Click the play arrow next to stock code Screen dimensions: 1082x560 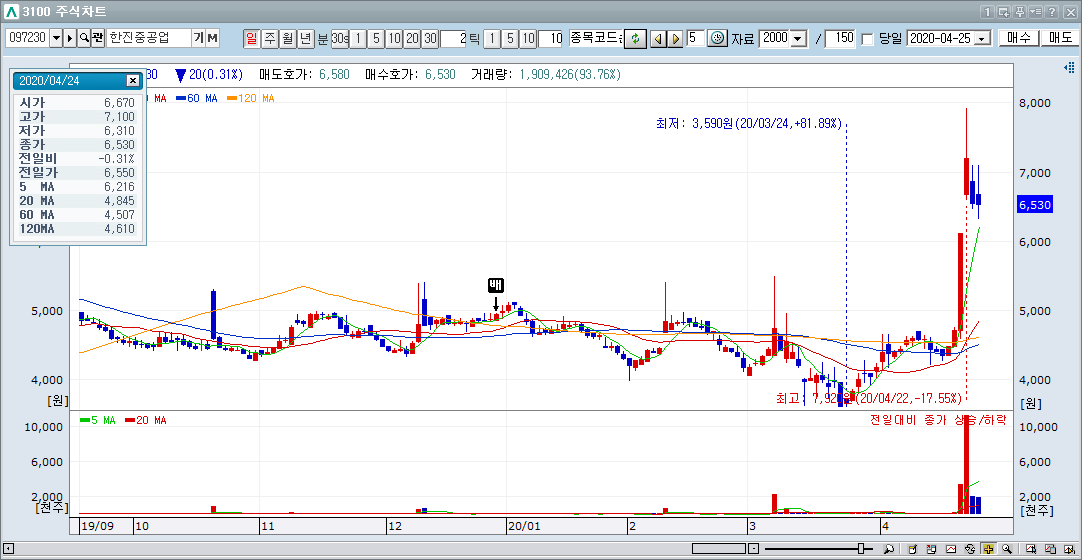70,39
